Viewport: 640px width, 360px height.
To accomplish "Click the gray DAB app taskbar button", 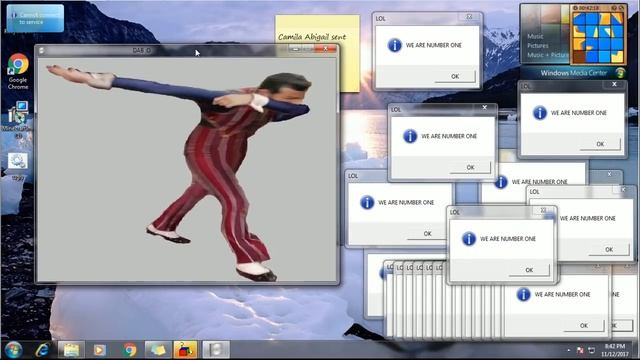I will pos(216,350).
